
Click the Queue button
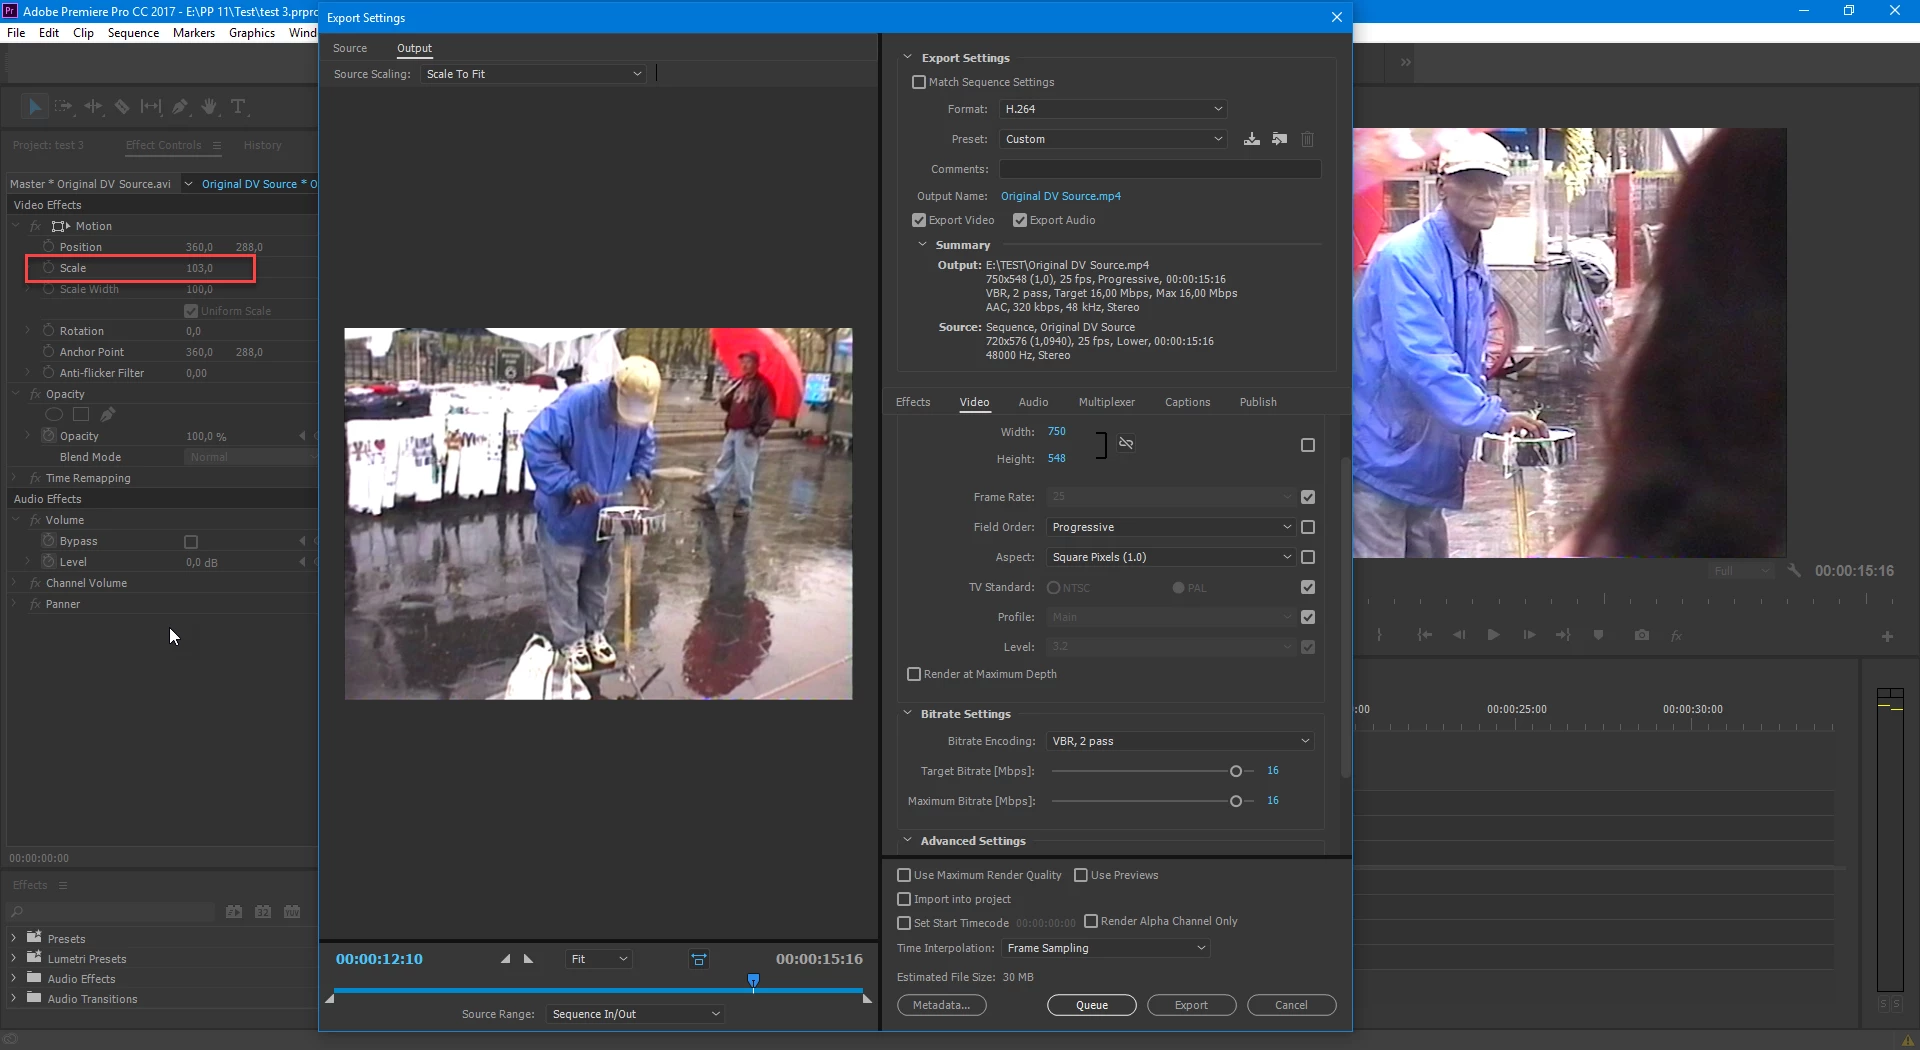tap(1091, 1005)
